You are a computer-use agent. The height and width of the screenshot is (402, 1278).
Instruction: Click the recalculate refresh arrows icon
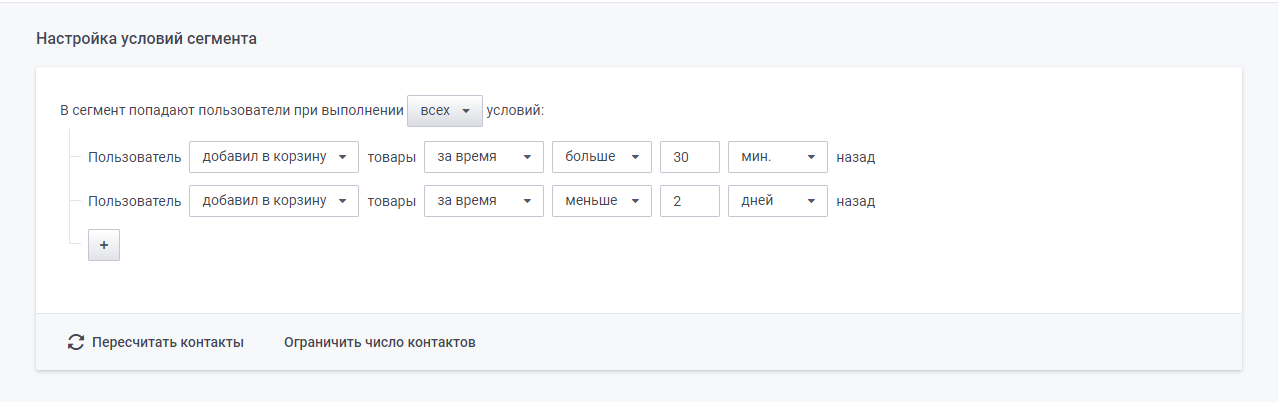[x=76, y=342]
